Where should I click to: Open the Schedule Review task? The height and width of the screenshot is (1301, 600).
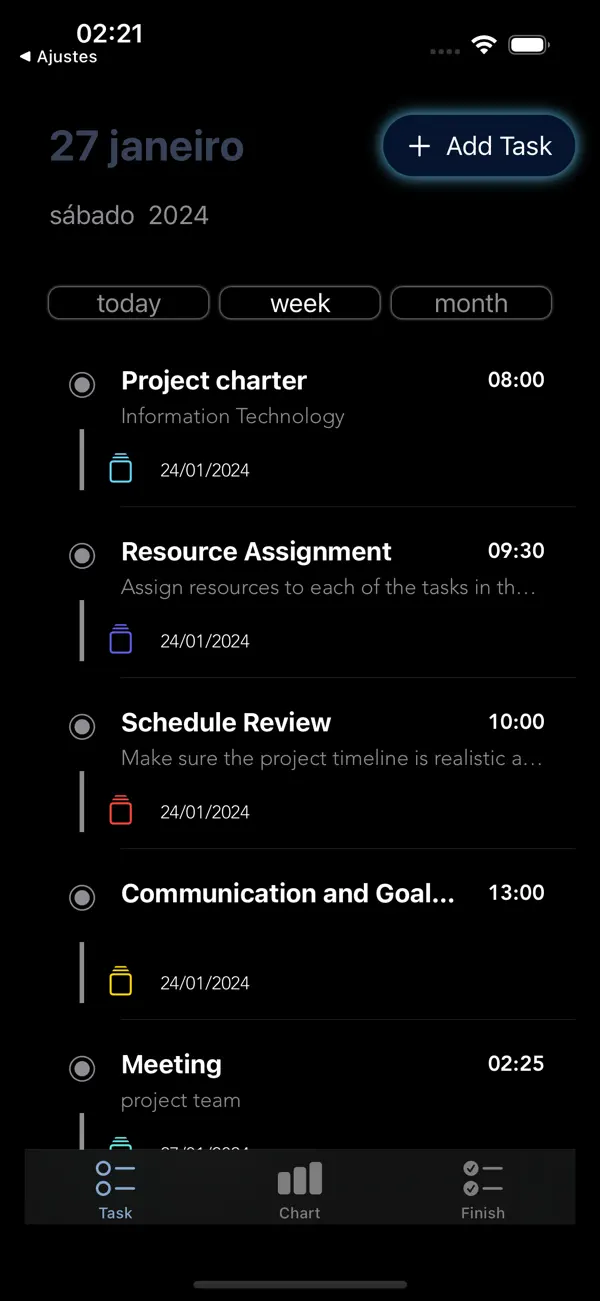tap(226, 722)
